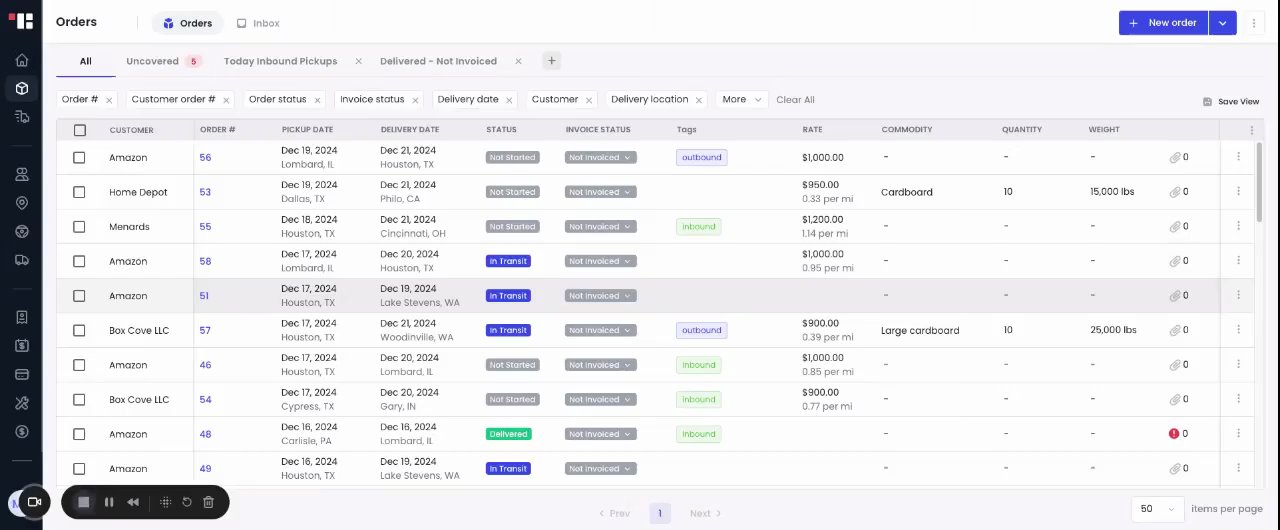The width and height of the screenshot is (1280, 530).
Task: Open the wrench tools icon in sidebar
Action: 22,403
